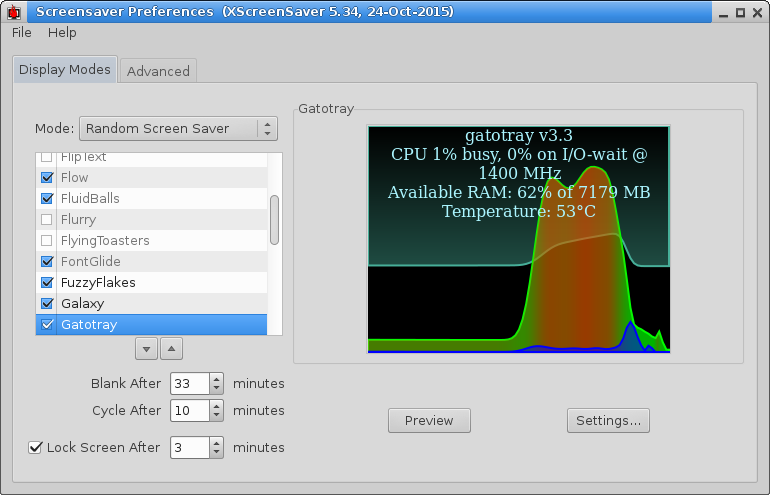The height and width of the screenshot is (495, 770).
Task: Close the Screensaver Preferences window
Action: (x=758, y=13)
